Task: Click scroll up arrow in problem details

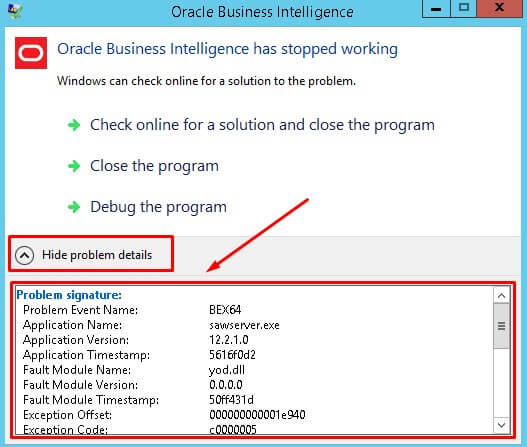Action: tap(501, 296)
